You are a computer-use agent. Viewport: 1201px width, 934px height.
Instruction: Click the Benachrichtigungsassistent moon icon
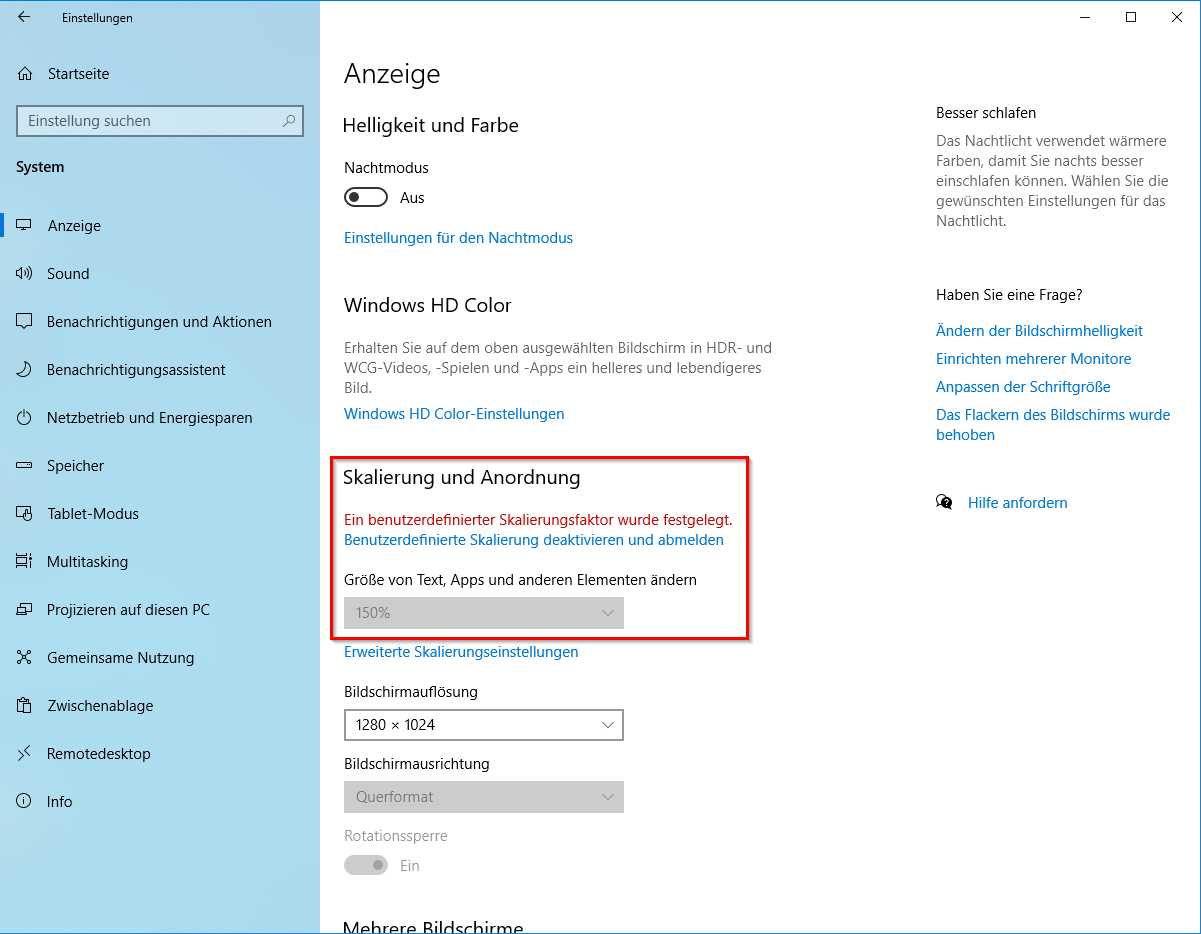coord(25,370)
